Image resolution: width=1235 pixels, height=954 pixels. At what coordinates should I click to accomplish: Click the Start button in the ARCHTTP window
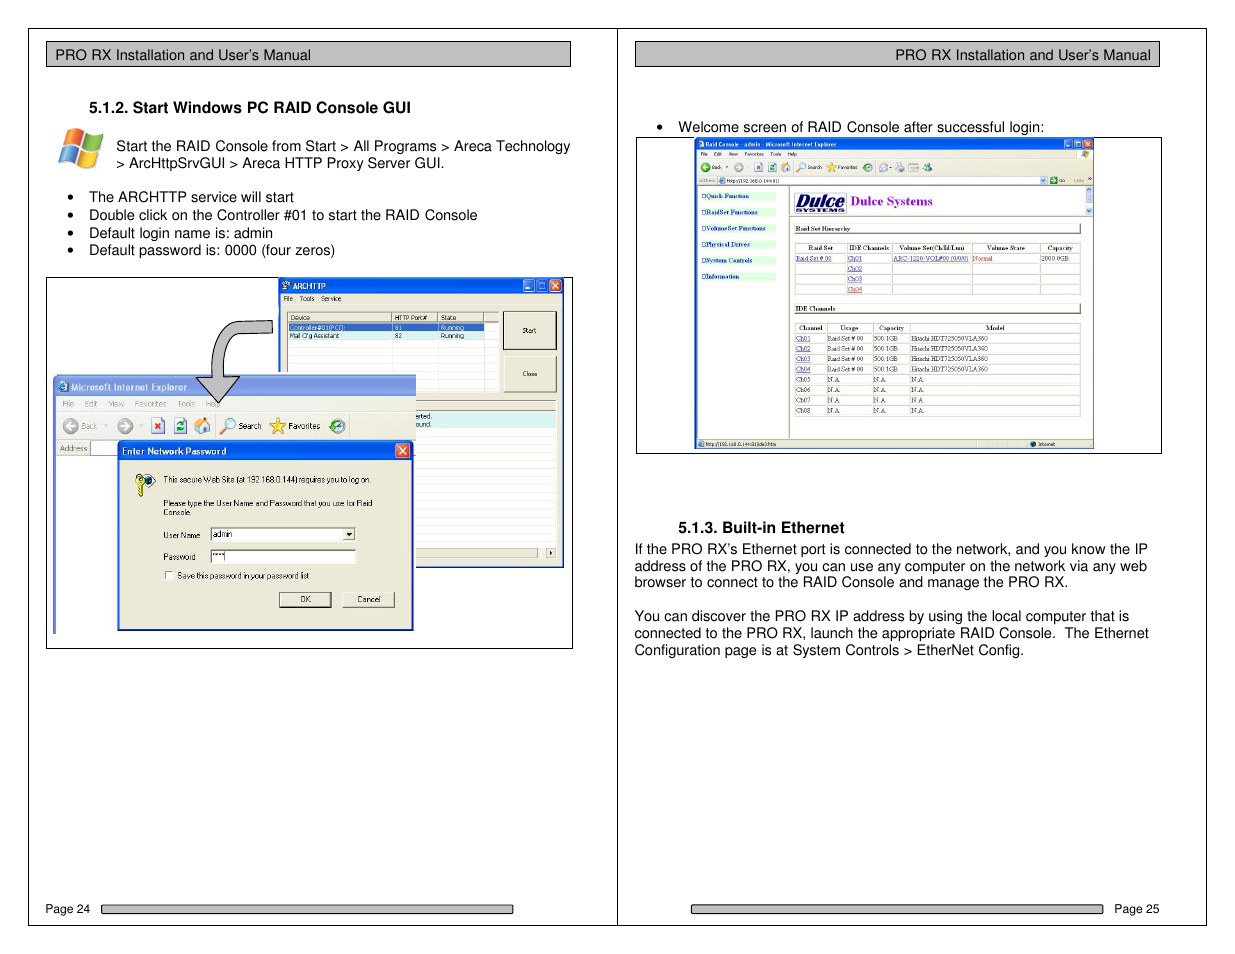click(529, 330)
